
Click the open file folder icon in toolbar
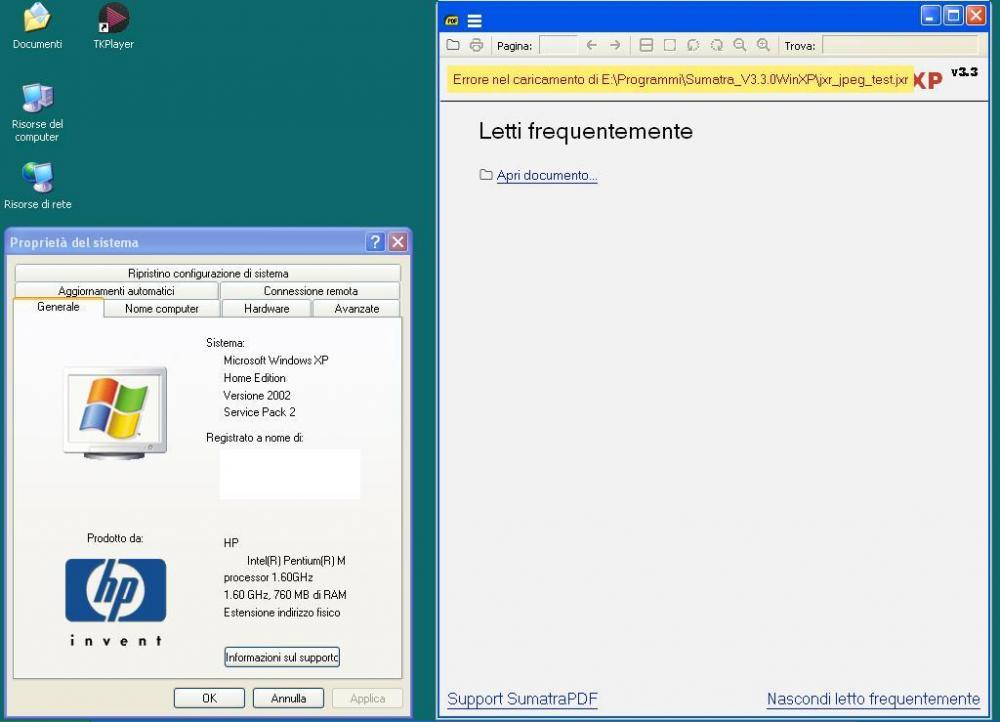[x=453, y=45]
